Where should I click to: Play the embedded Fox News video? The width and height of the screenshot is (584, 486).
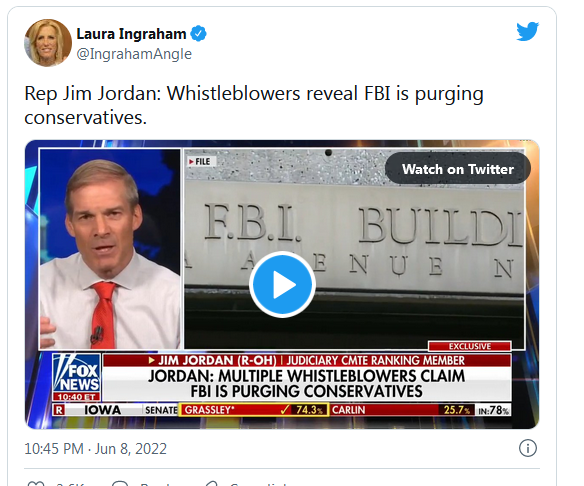[282, 285]
